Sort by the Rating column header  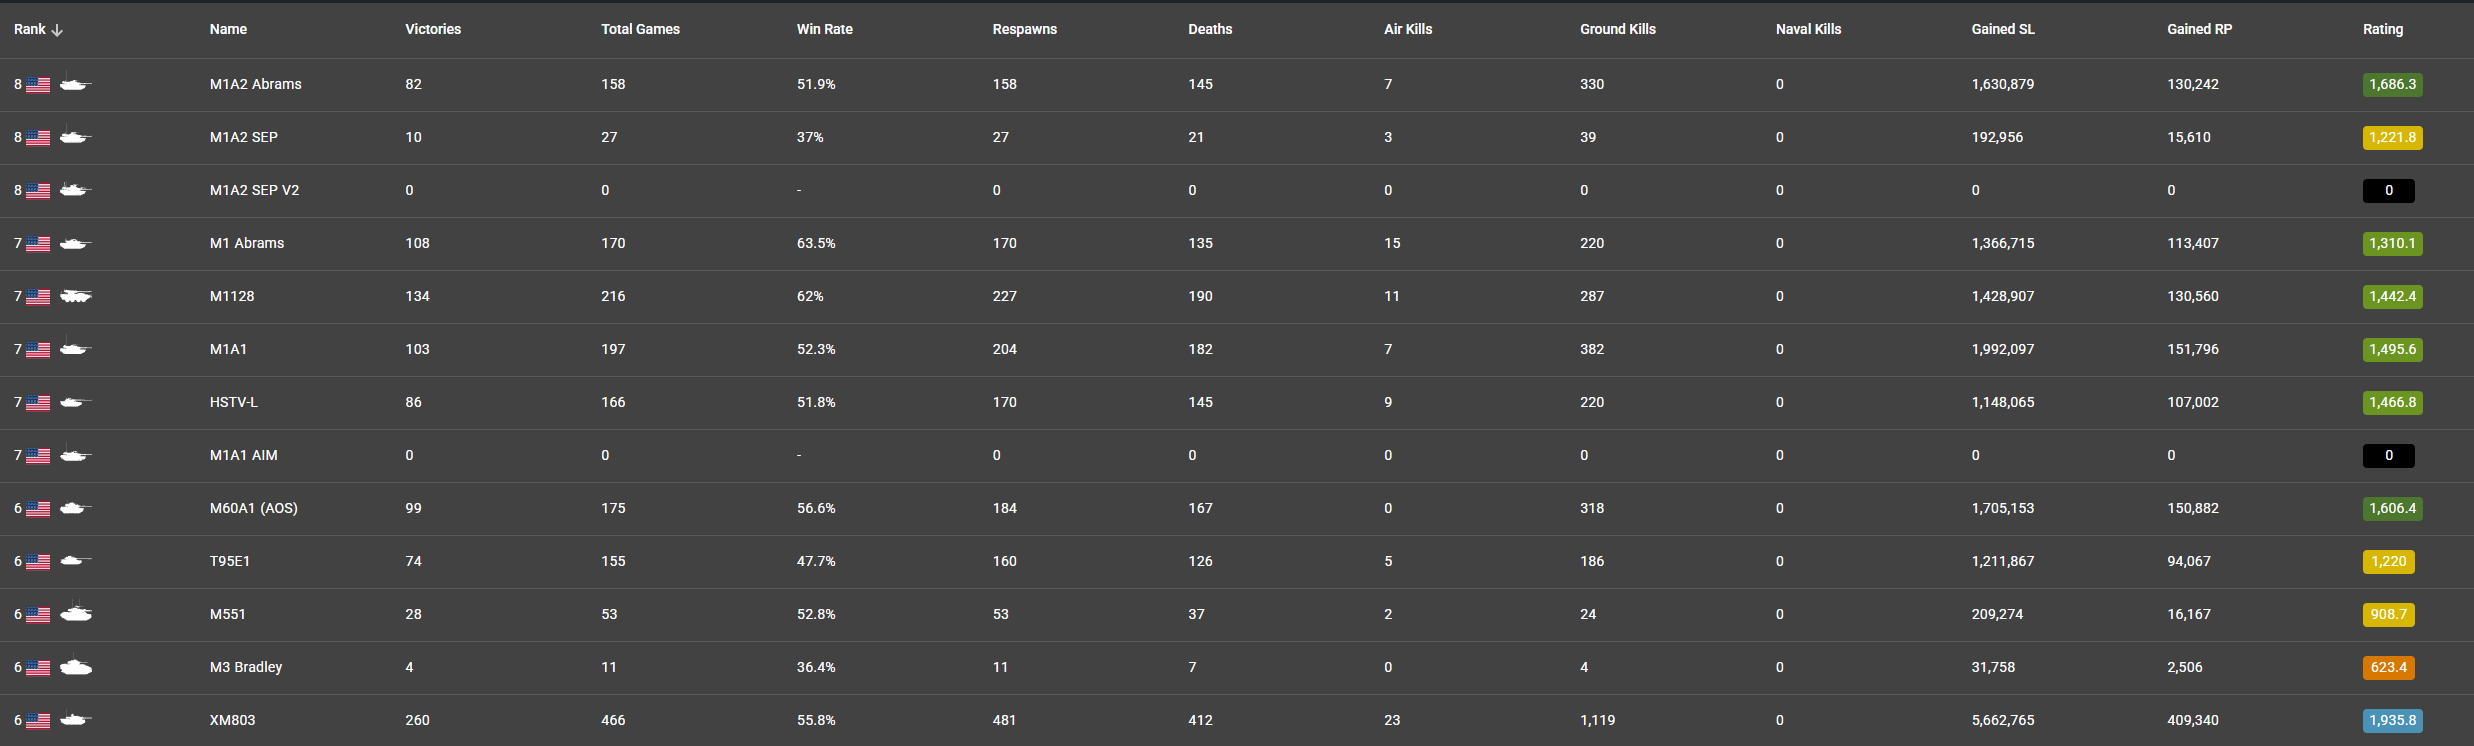pos(2382,29)
